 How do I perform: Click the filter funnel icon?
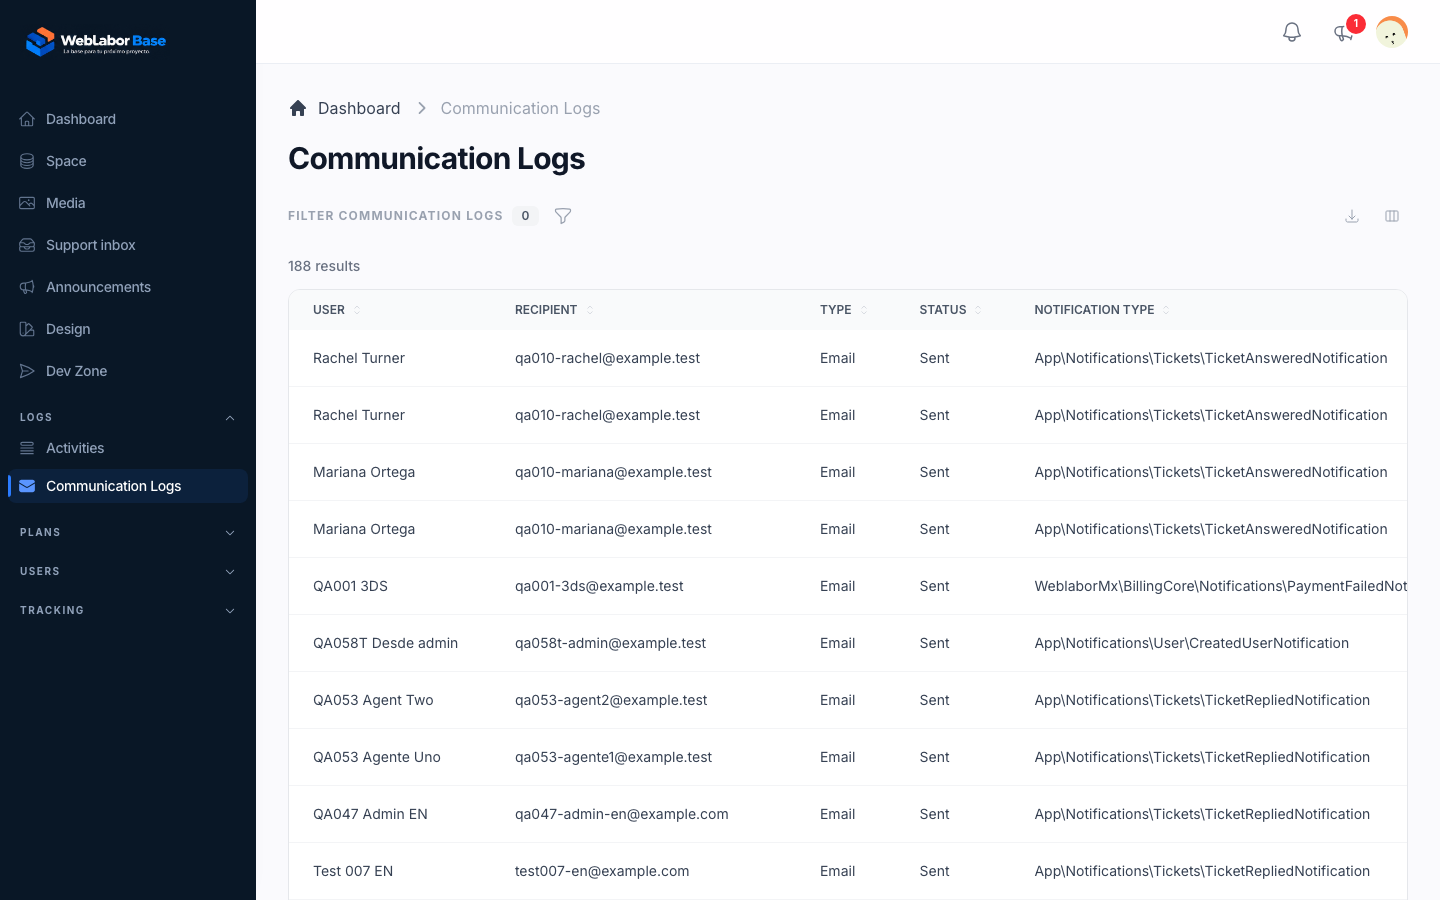(x=563, y=216)
